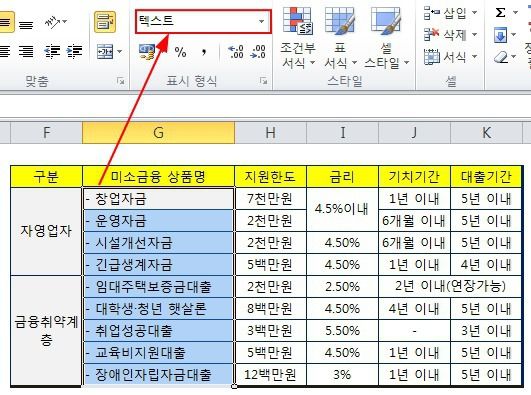The width and height of the screenshot is (531, 395).
Task: Select the 5.50% interest cell
Action: point(342,331)
